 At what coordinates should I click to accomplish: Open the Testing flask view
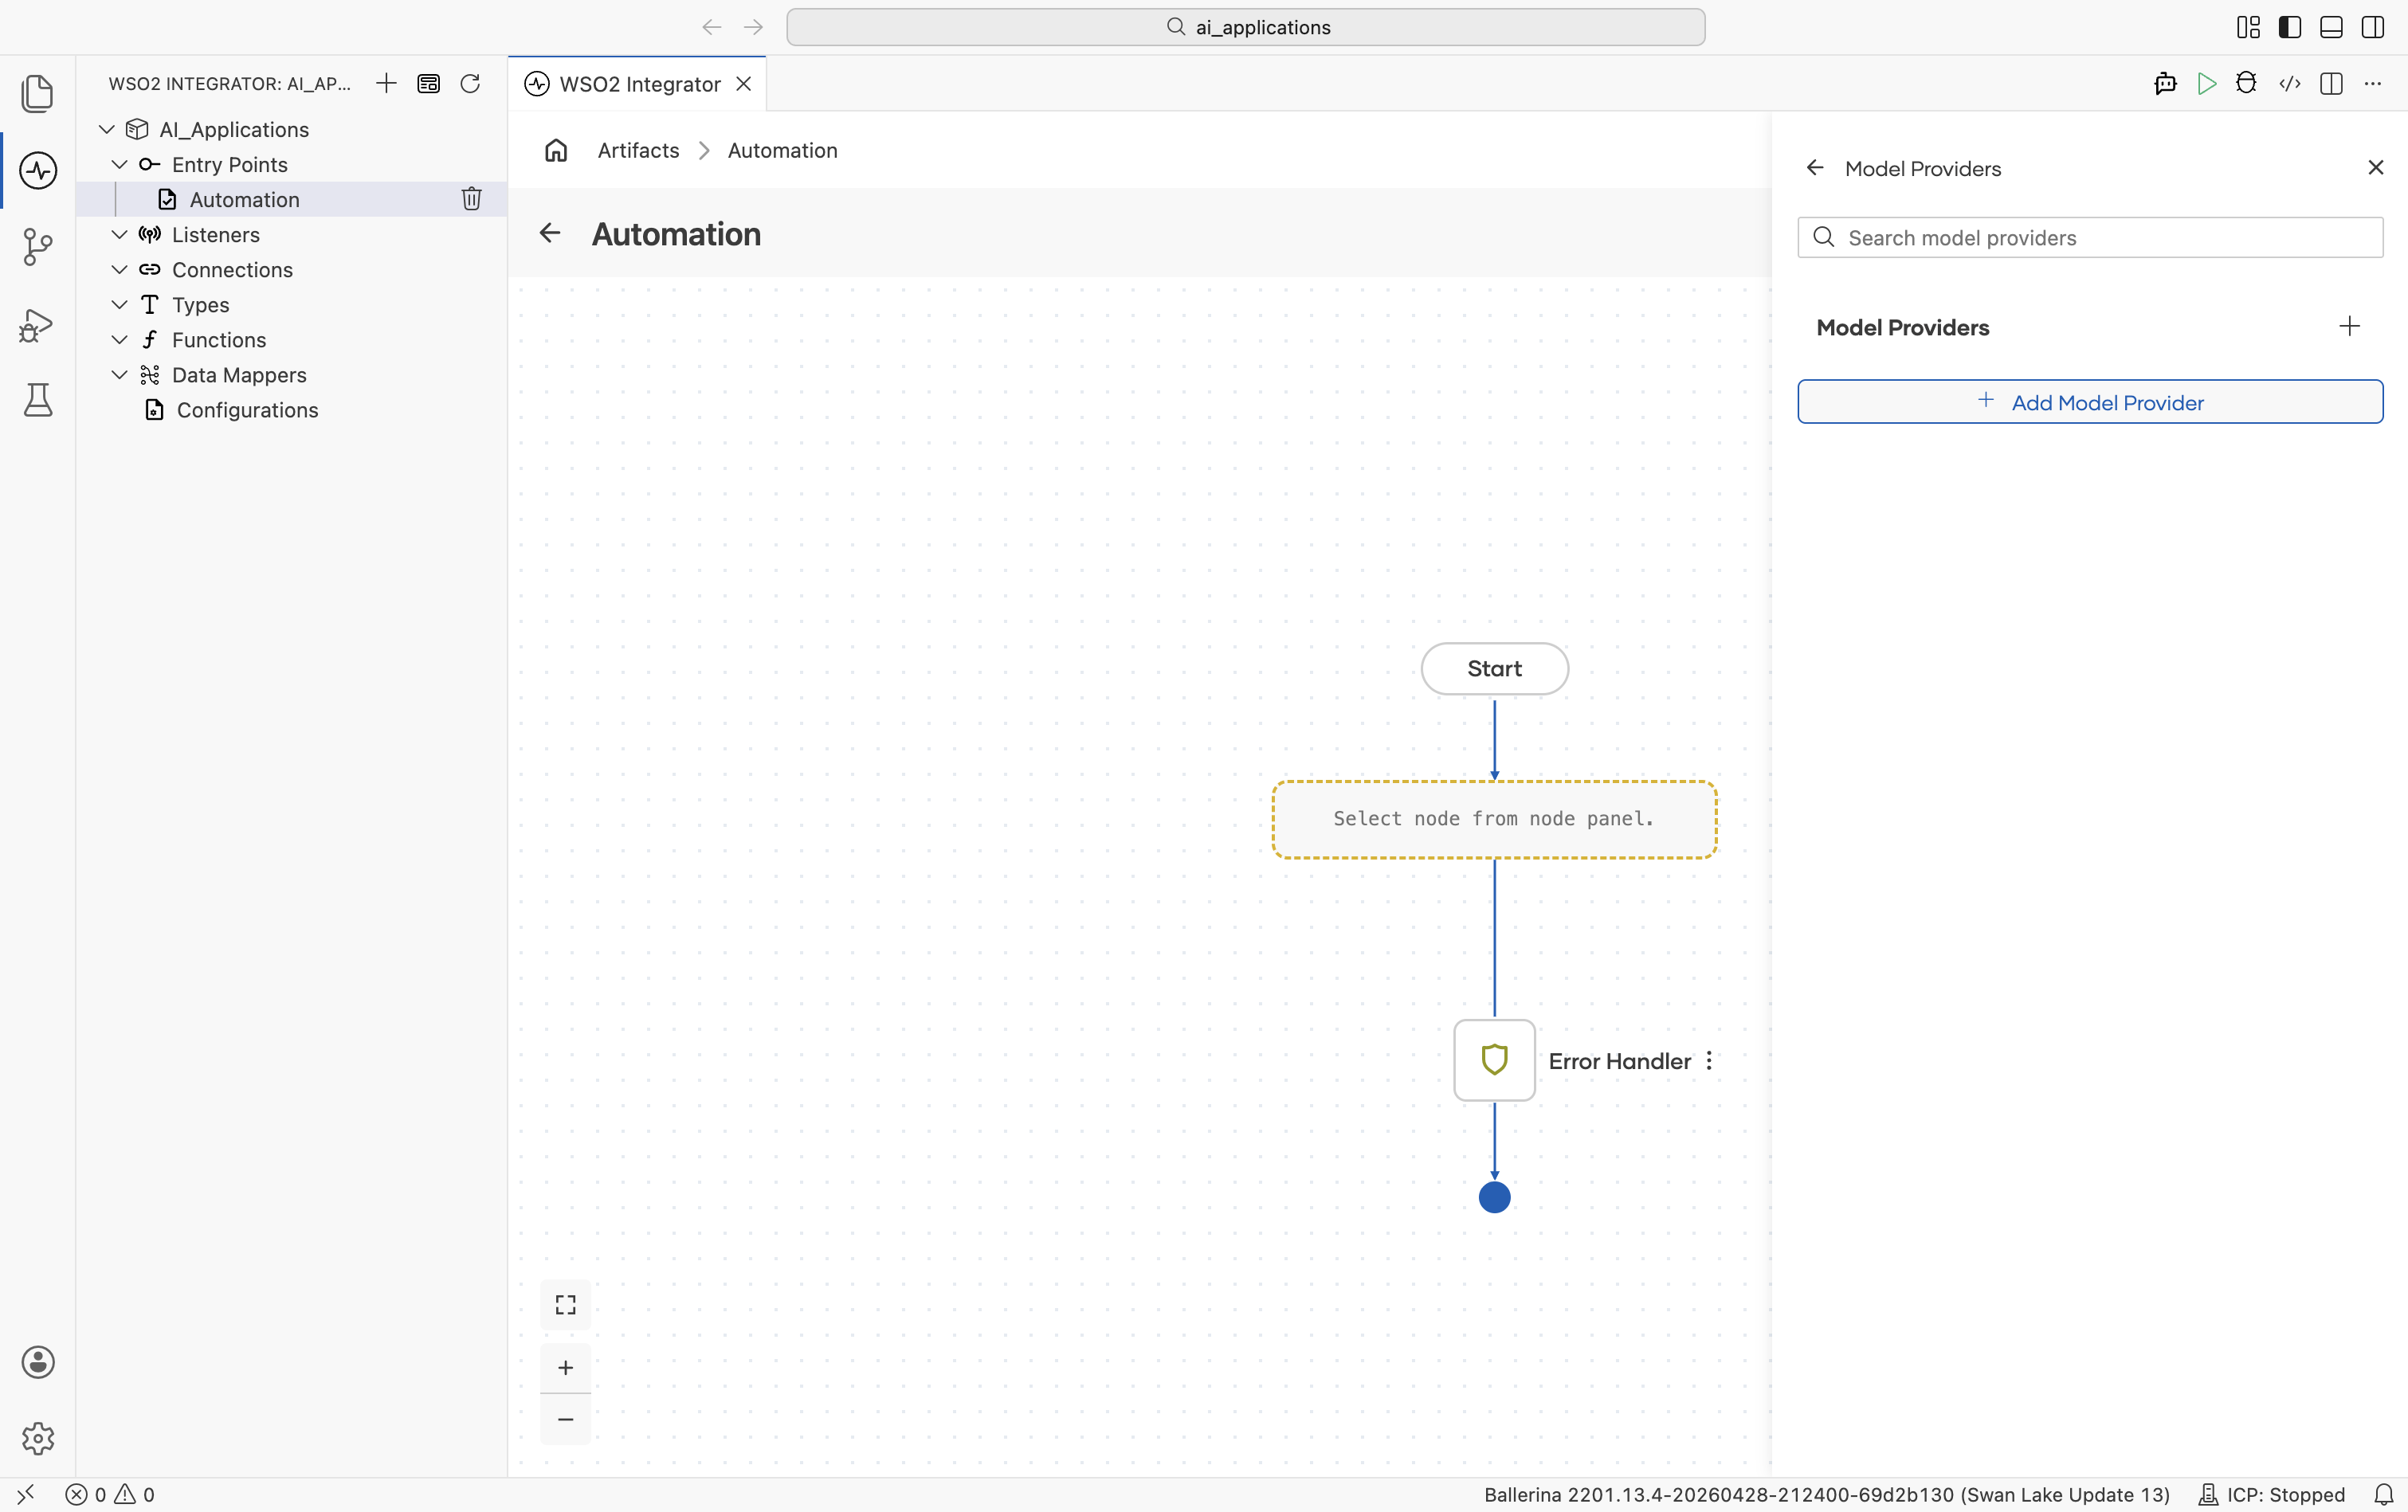(x=37, y=400)
